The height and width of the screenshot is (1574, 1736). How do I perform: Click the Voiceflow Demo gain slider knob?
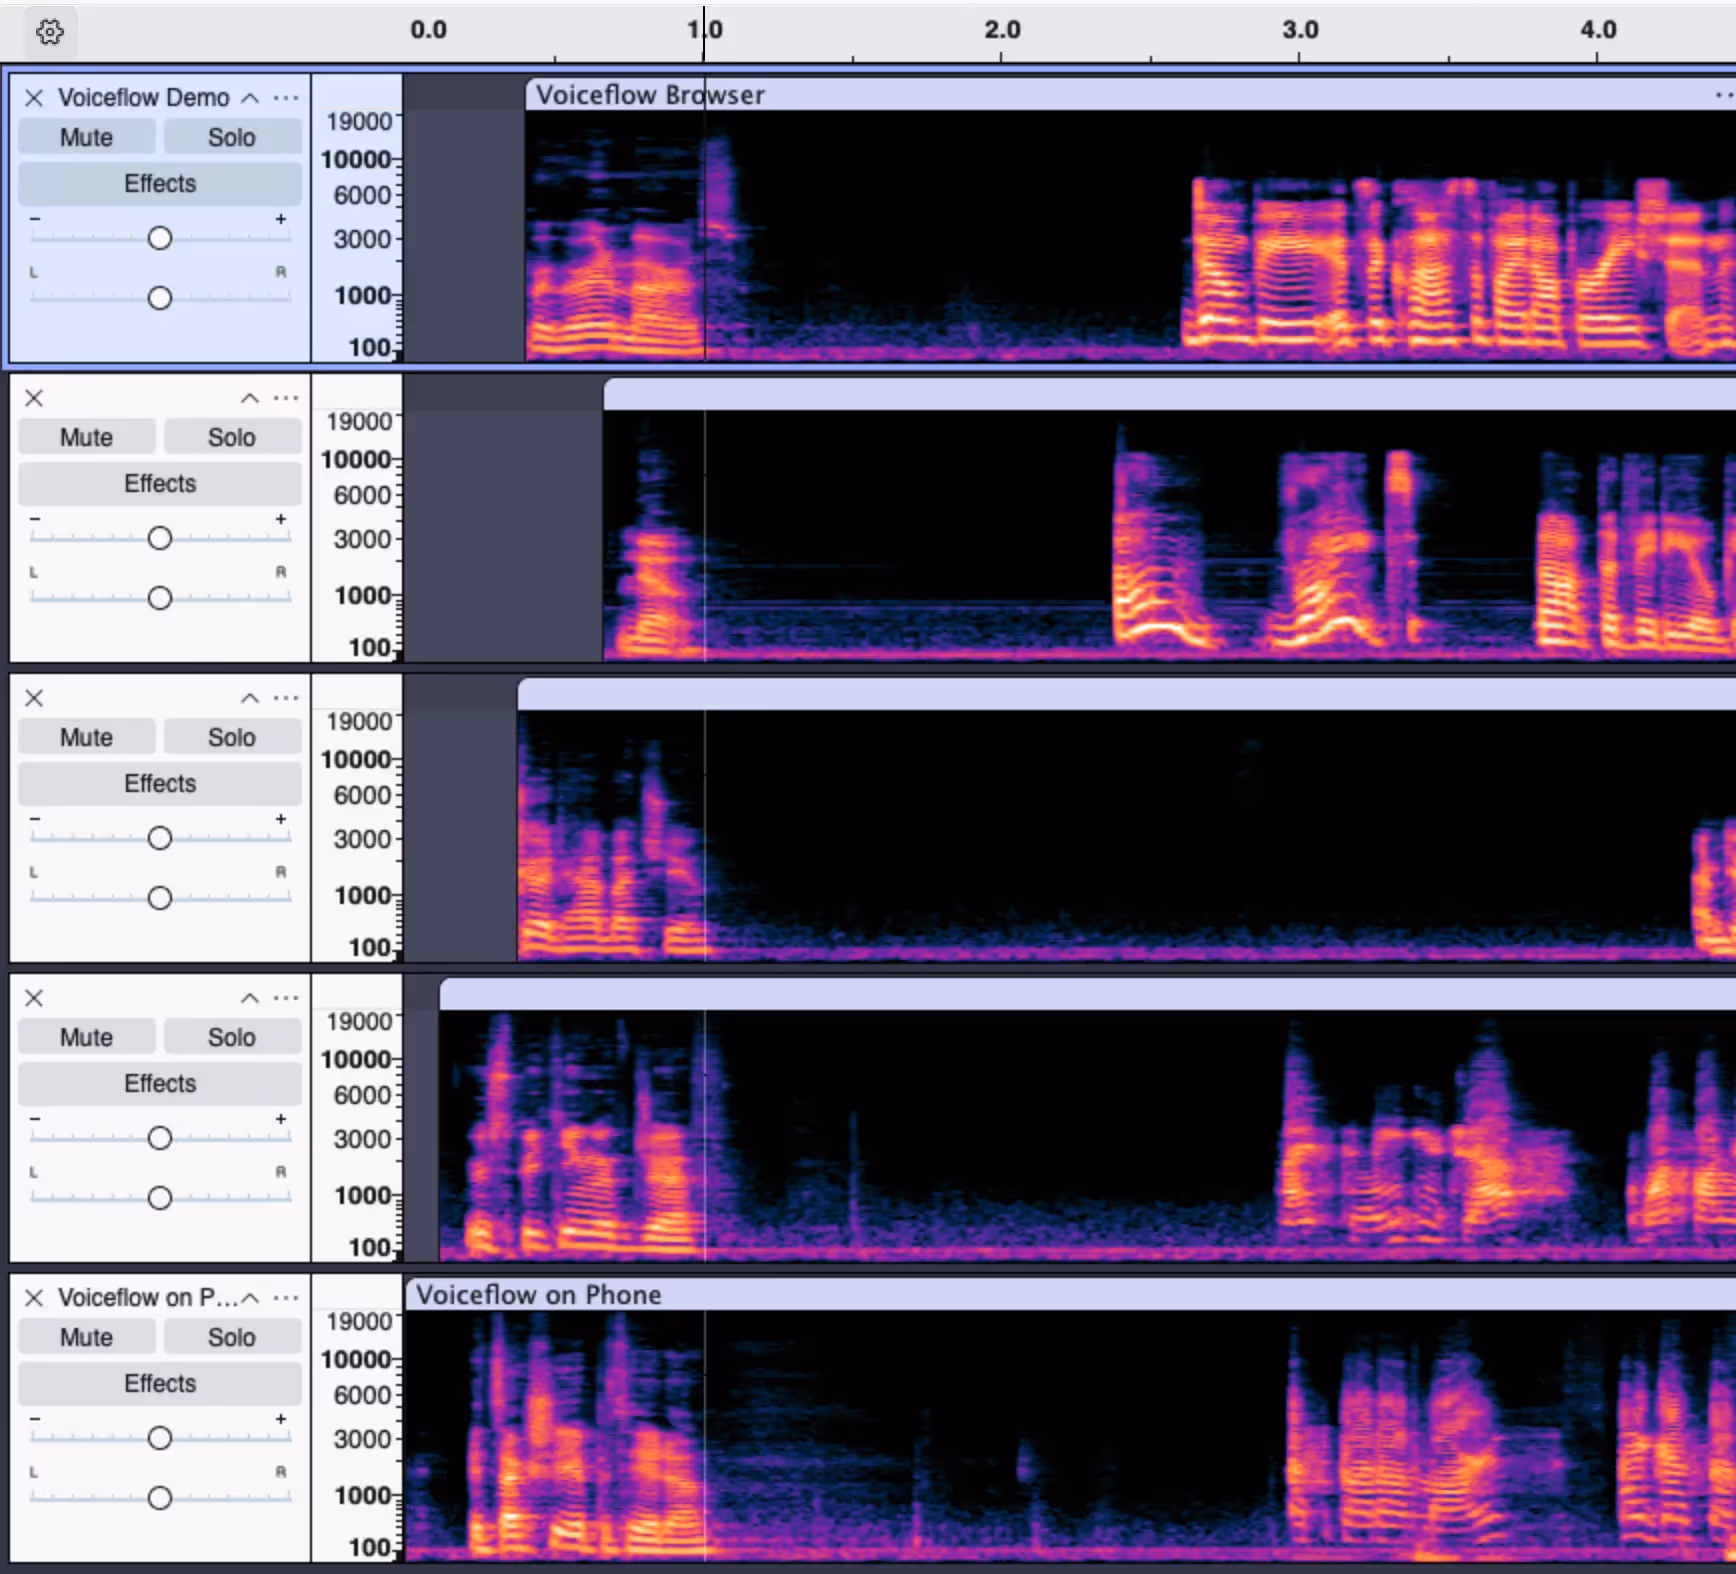(160, 238)
